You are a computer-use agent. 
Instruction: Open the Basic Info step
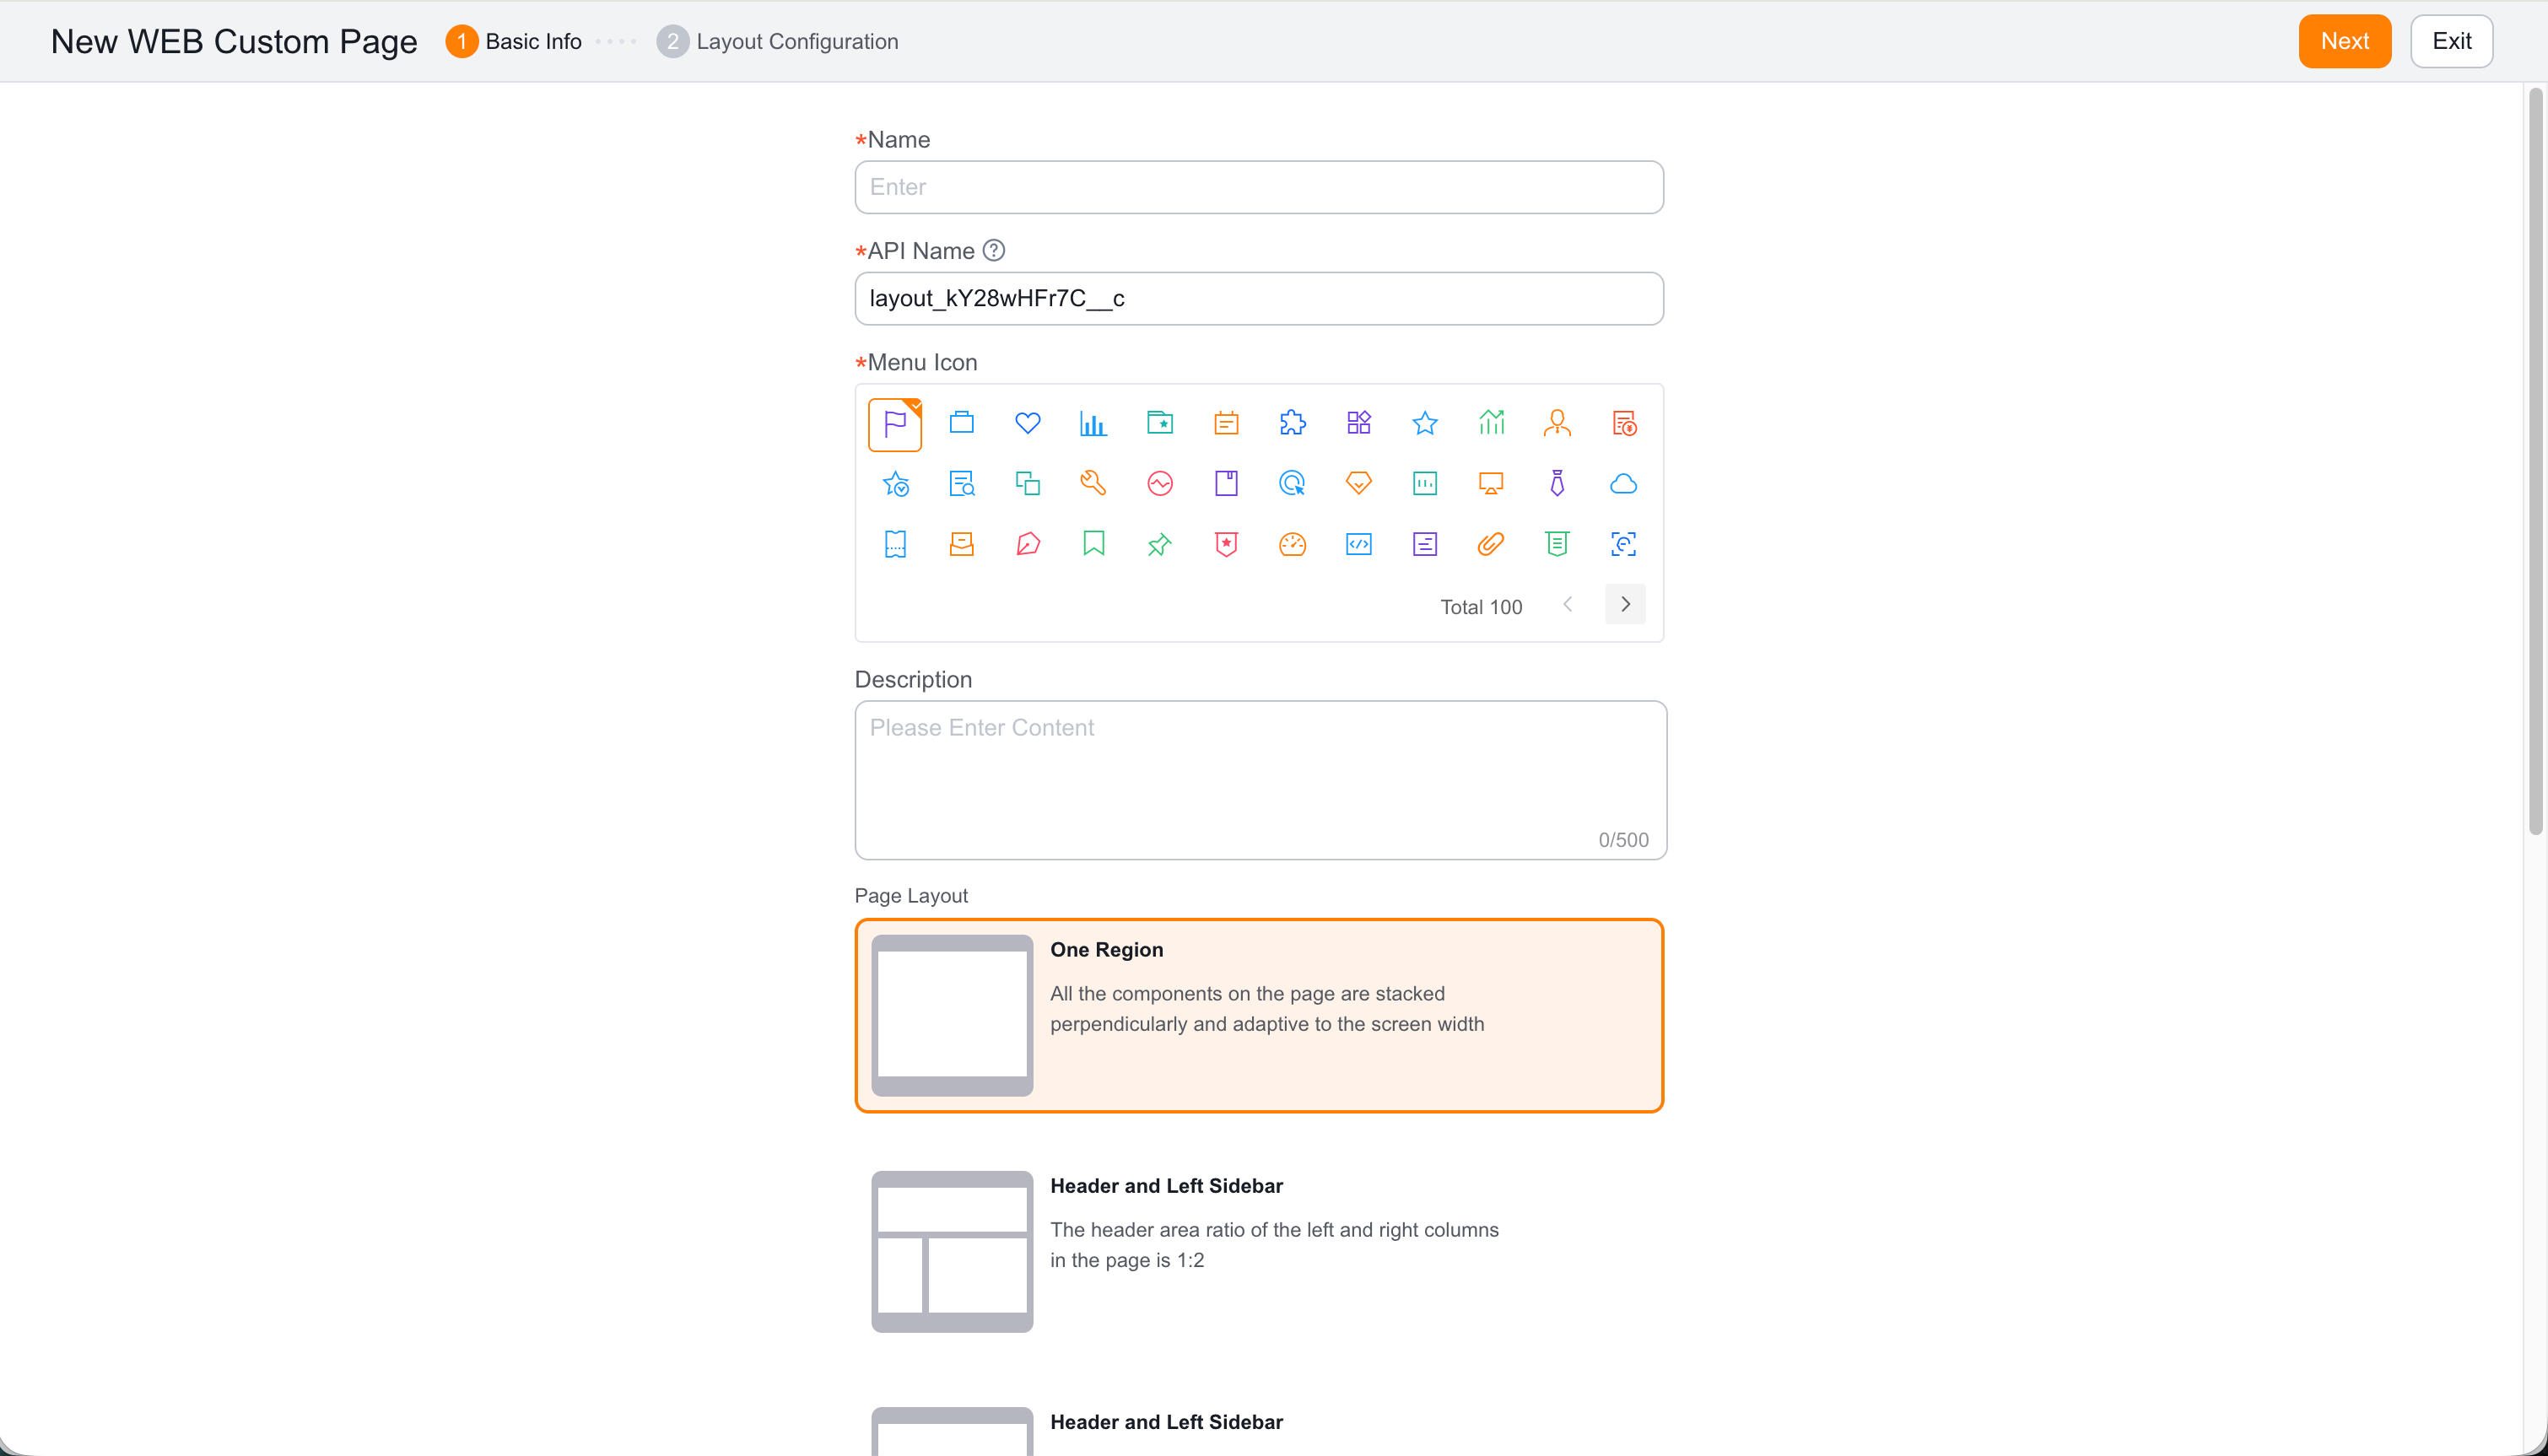coord(514,41)
